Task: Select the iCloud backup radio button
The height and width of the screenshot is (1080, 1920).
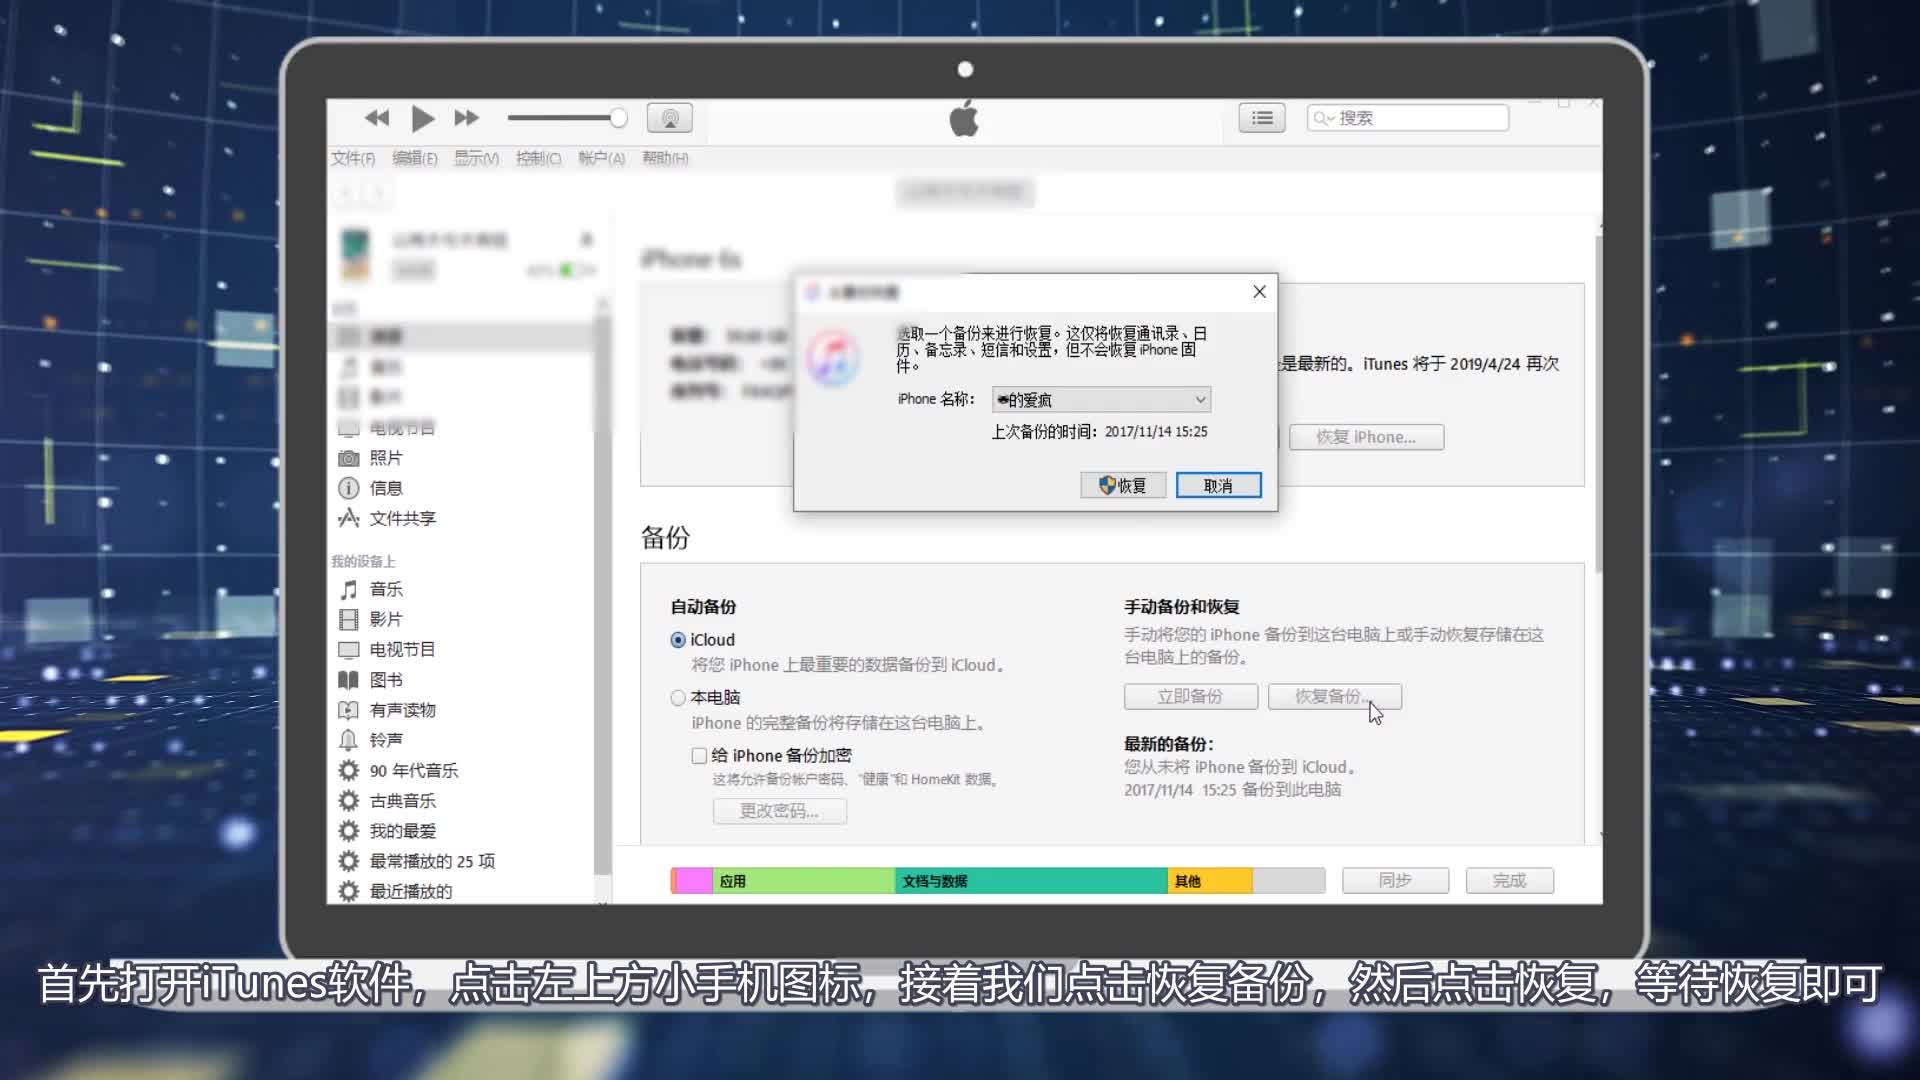Action: tap(678, 640)
